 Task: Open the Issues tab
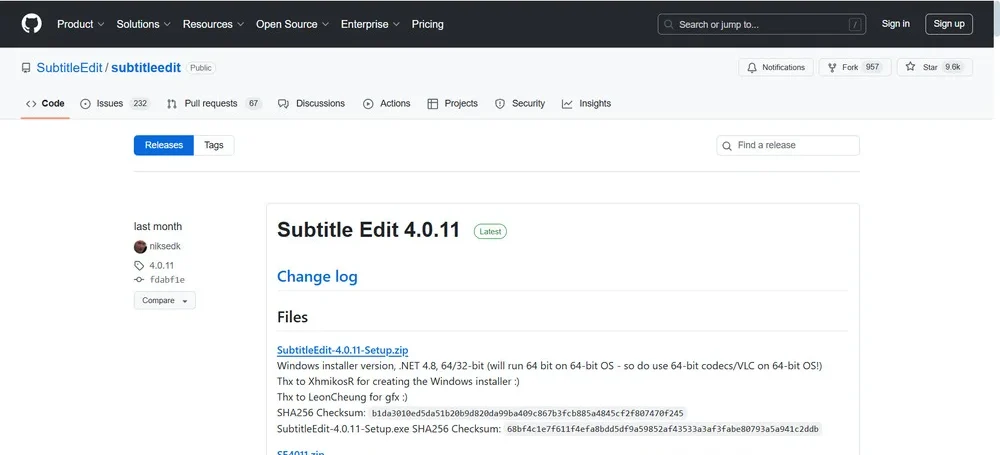point(109,103)
